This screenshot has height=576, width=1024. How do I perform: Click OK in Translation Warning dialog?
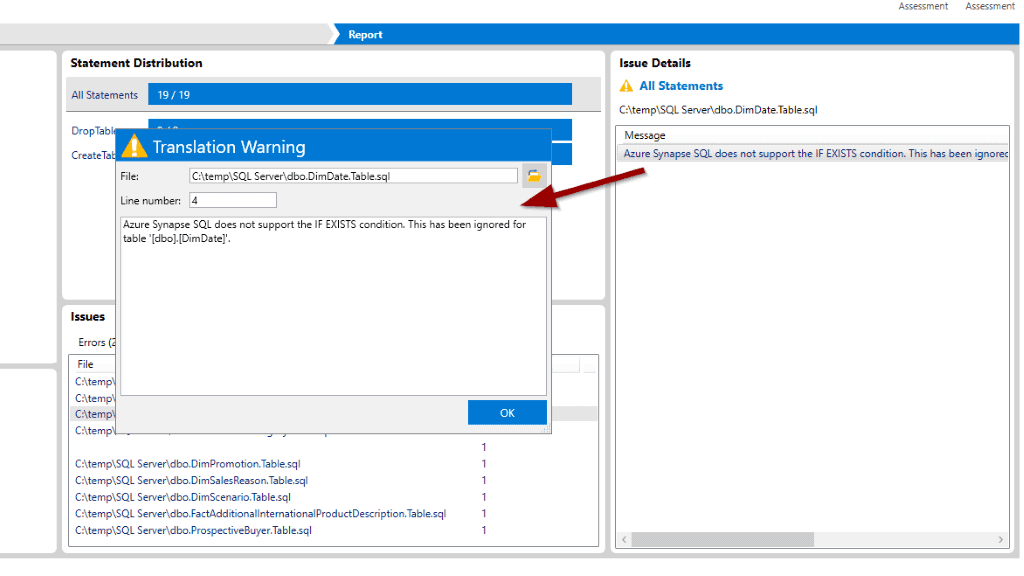pyautogui.click(x=507, y=413)
